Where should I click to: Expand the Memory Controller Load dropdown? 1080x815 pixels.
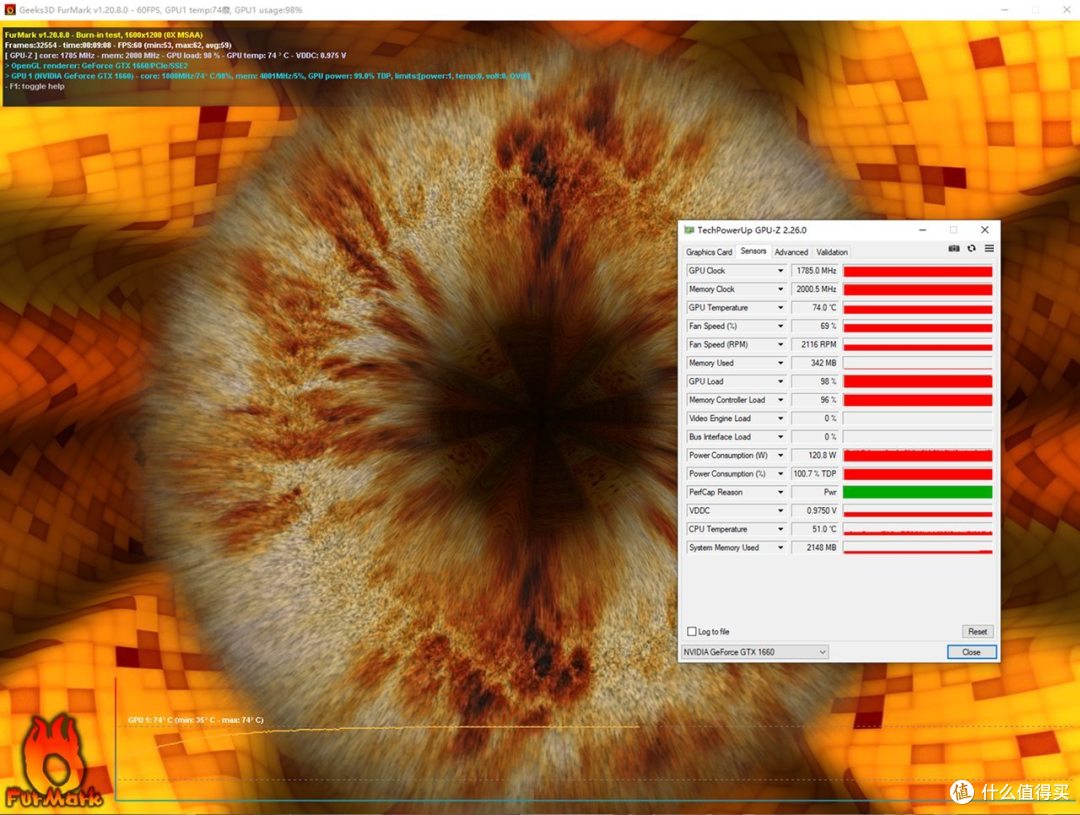(x=780, y=400)
